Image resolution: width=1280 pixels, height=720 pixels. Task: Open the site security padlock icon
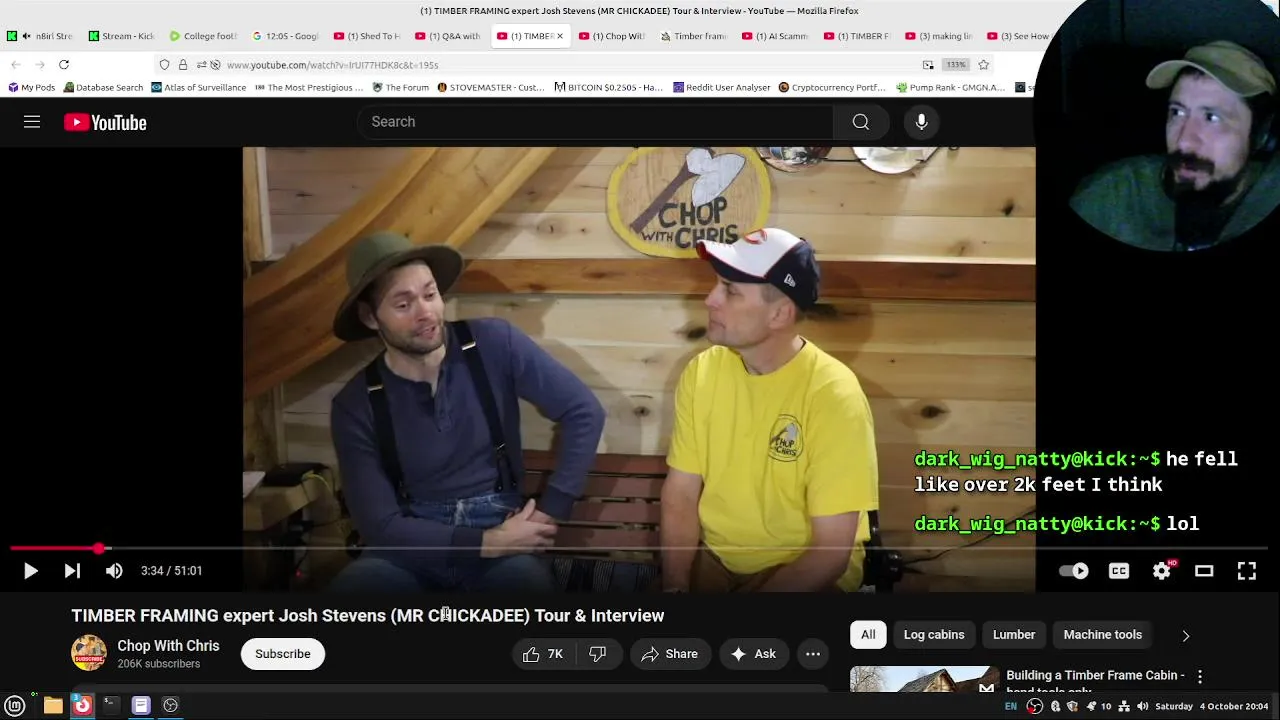point(183,65)
